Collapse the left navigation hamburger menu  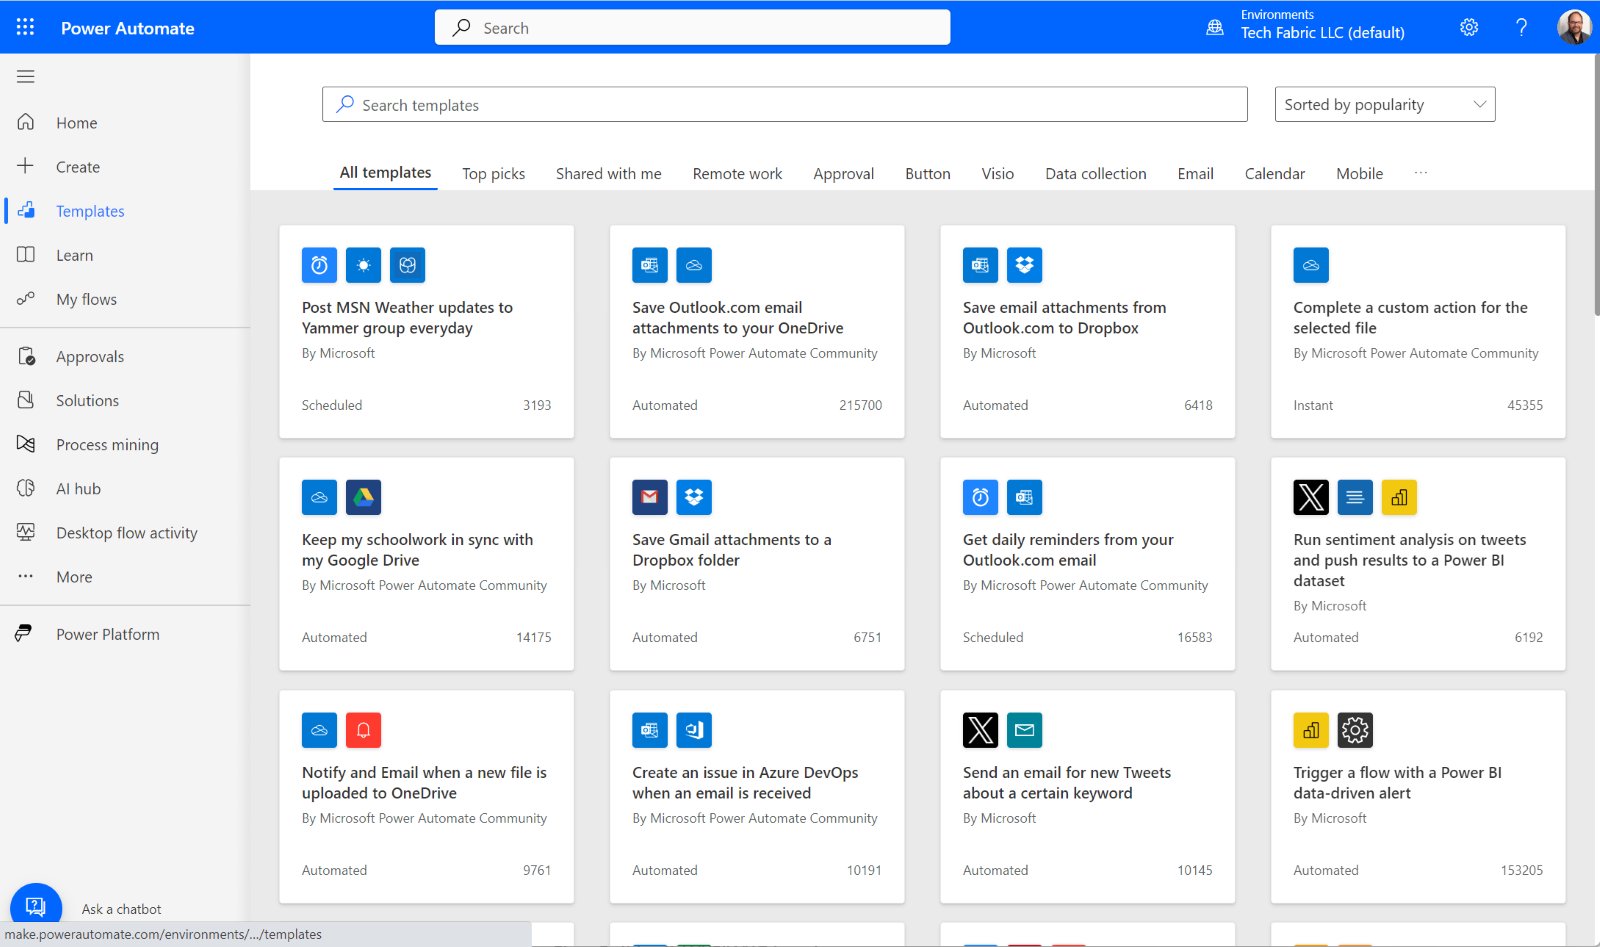pyautogui.click(x=26, y=76)
